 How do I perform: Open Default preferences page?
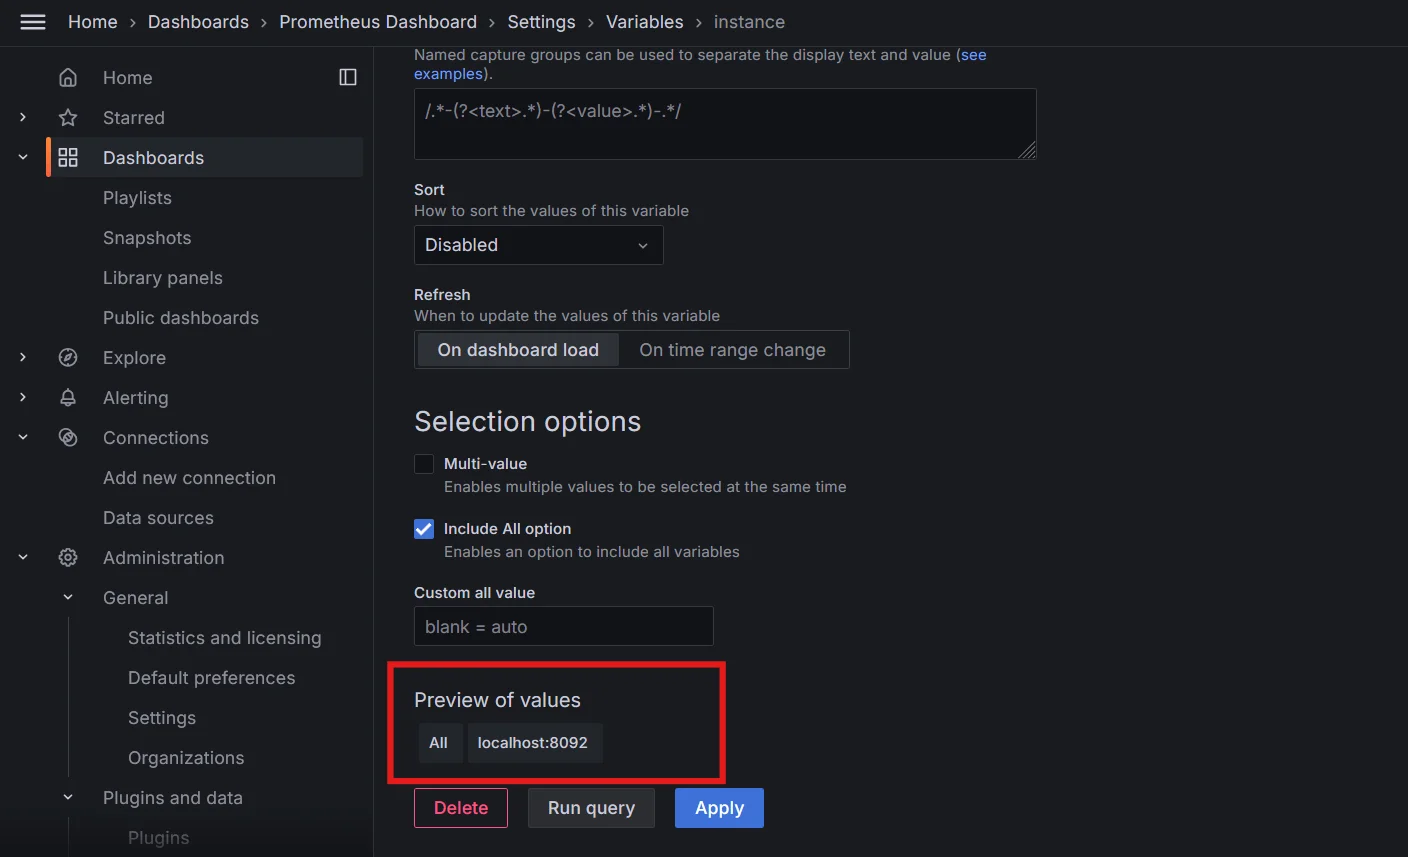[212, 678]
